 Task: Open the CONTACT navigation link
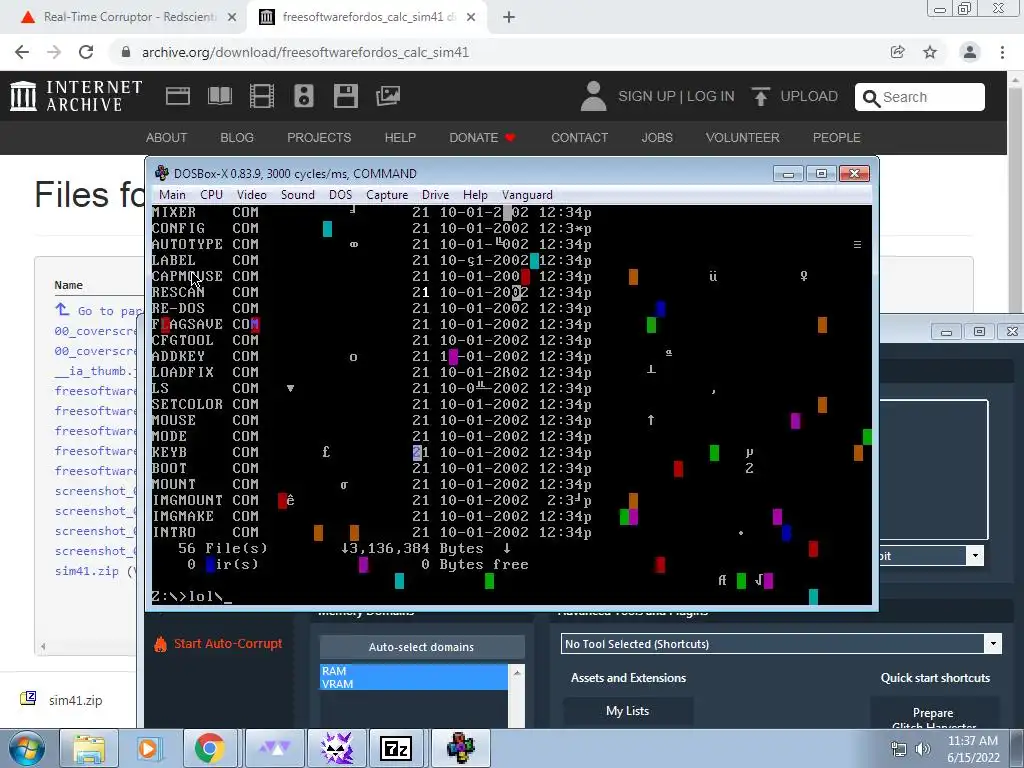tap(579, 138)
